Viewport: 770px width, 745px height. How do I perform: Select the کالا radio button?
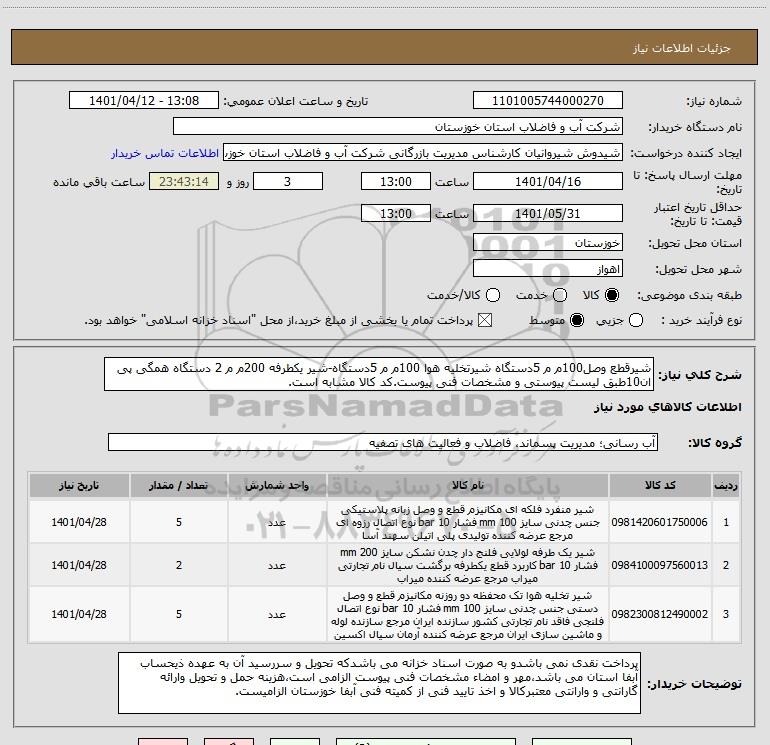[x=612, y=295]
